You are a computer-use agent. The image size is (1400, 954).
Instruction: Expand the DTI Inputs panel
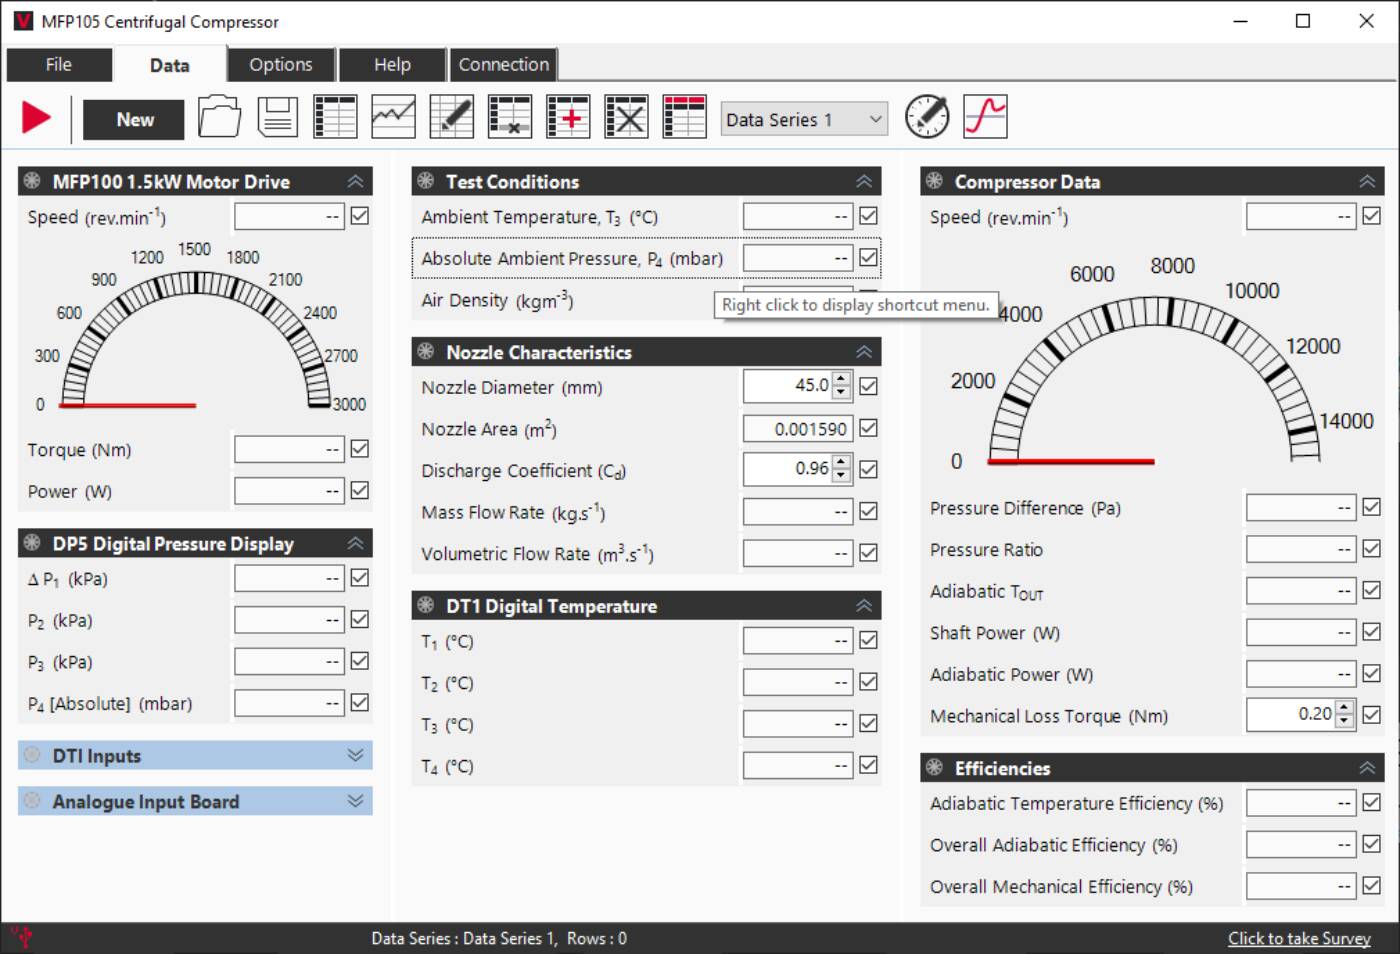(x=352, y=755)
